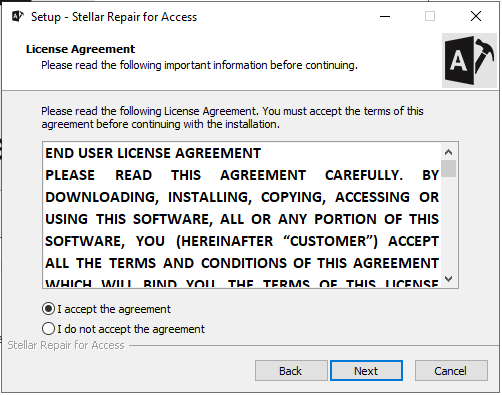
Task: Cancel the Stellar Repair installation
Action: click(x=451, y=371)
